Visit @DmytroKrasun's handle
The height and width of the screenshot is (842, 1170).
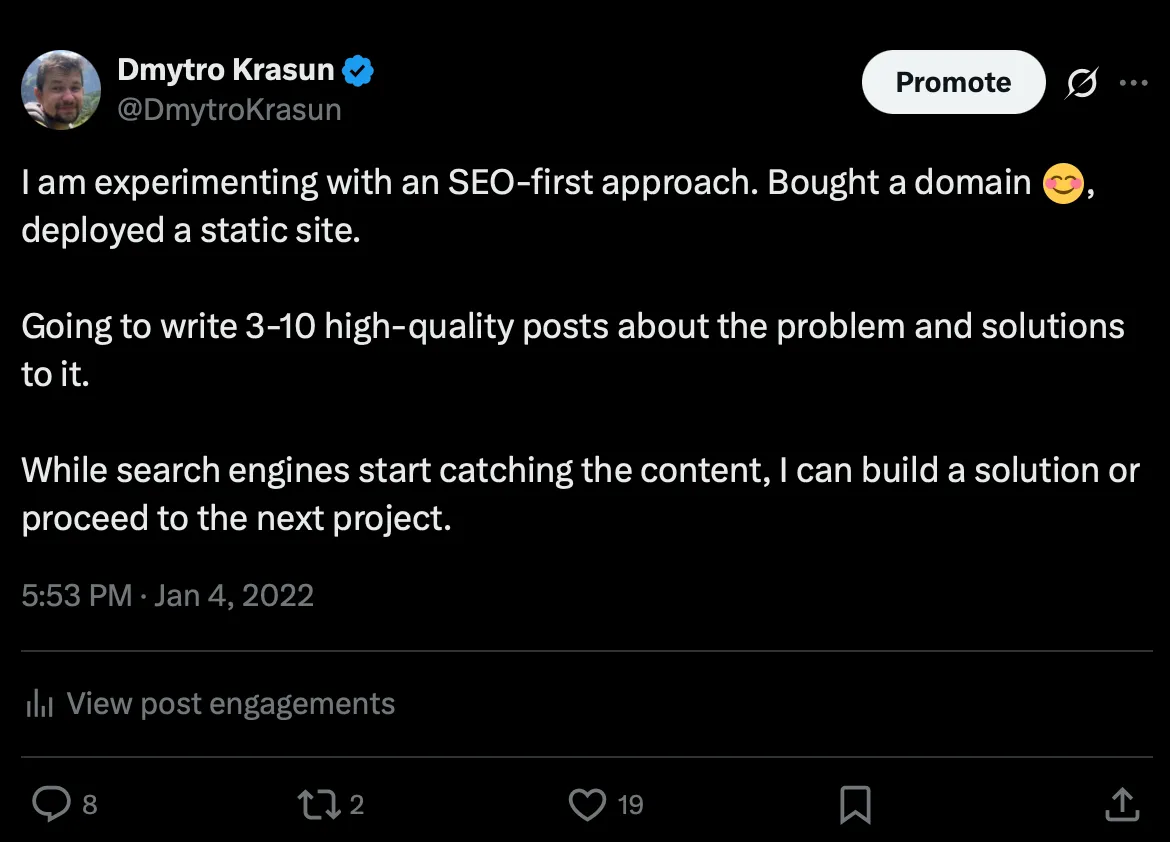coord(230,109)
